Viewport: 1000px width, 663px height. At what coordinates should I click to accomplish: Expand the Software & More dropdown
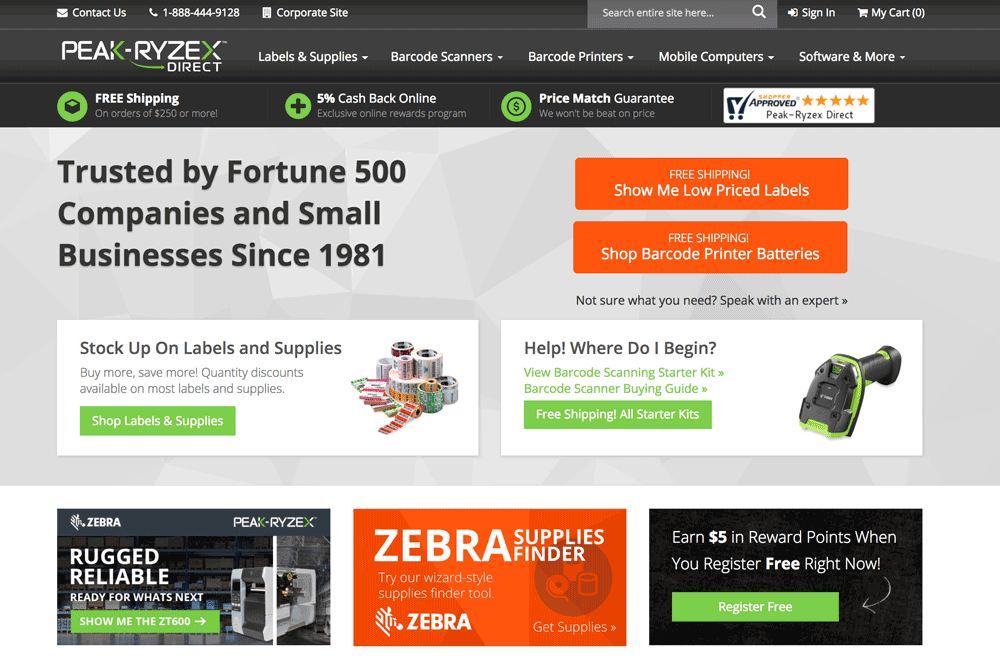click(x=851, y=57)
